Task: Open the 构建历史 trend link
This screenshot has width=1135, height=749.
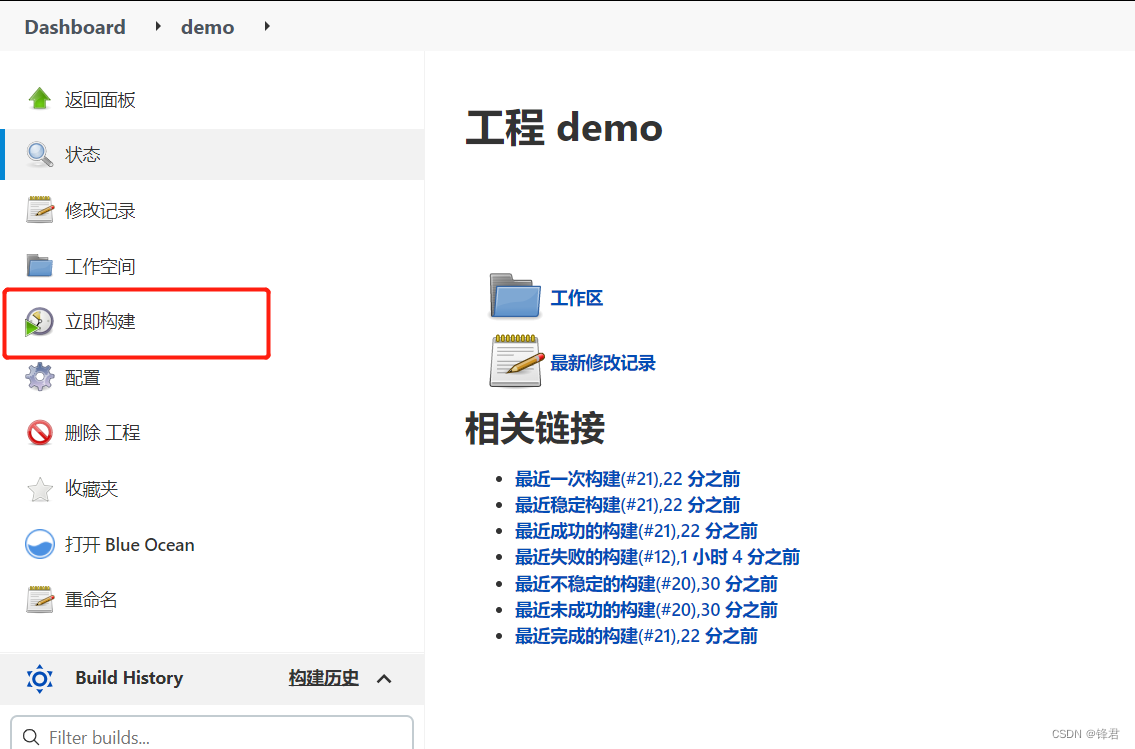Action: tap(324, 678)
